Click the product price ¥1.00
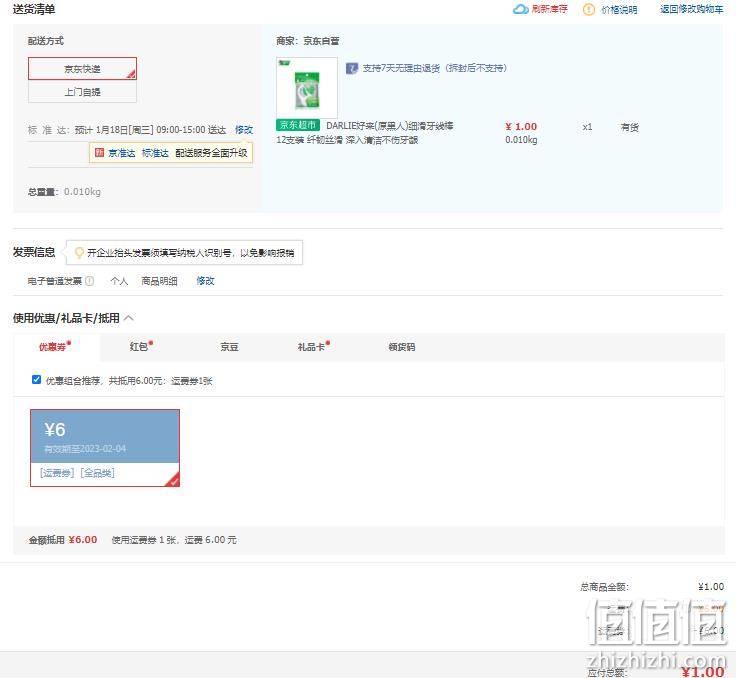This screenshot has height=678, width=736. [x=521, y=126]
